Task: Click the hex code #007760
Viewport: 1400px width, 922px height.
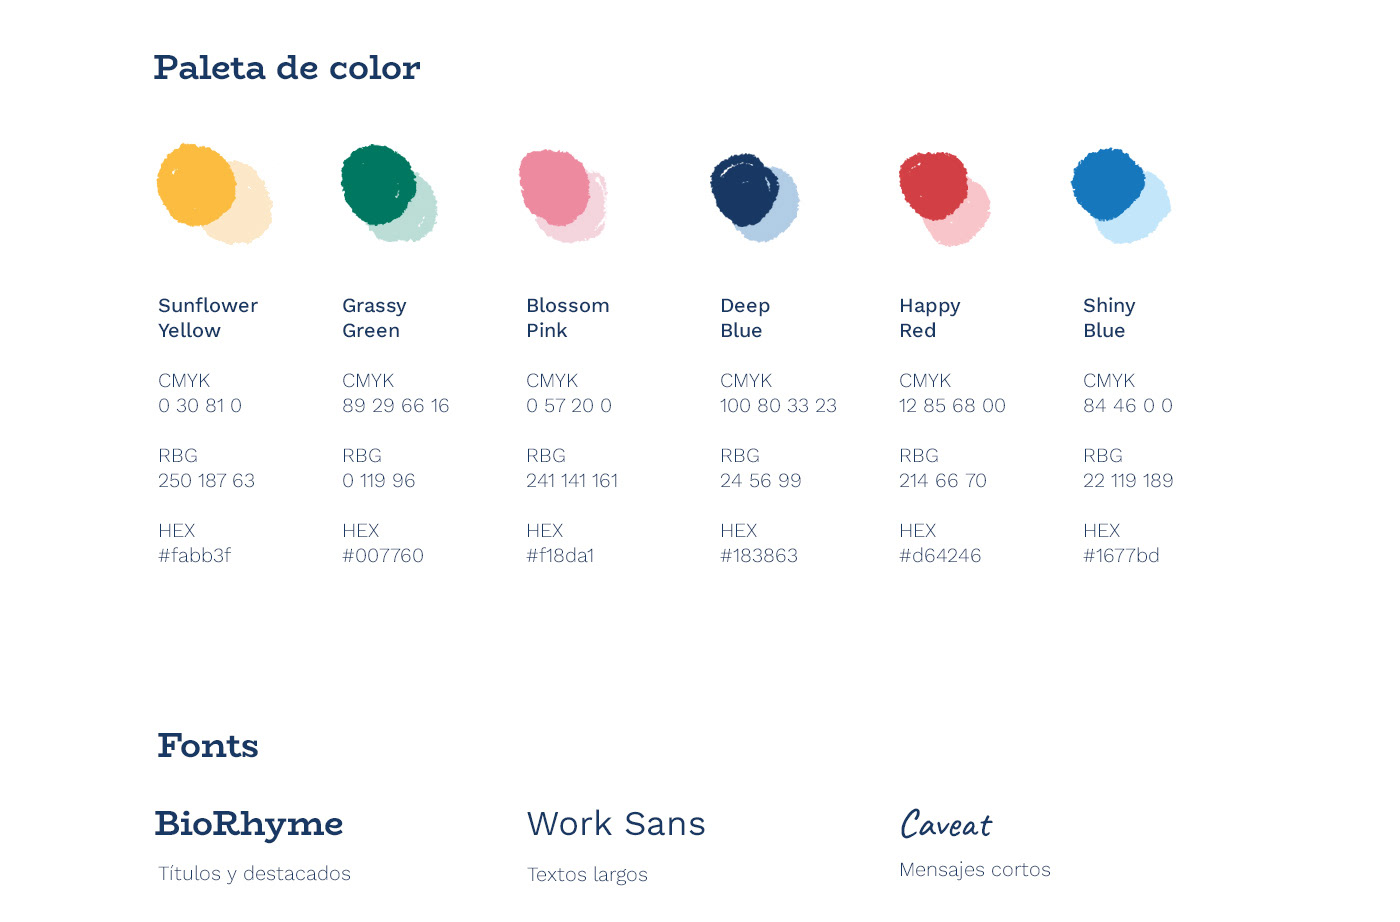Action: pos(383,556)
